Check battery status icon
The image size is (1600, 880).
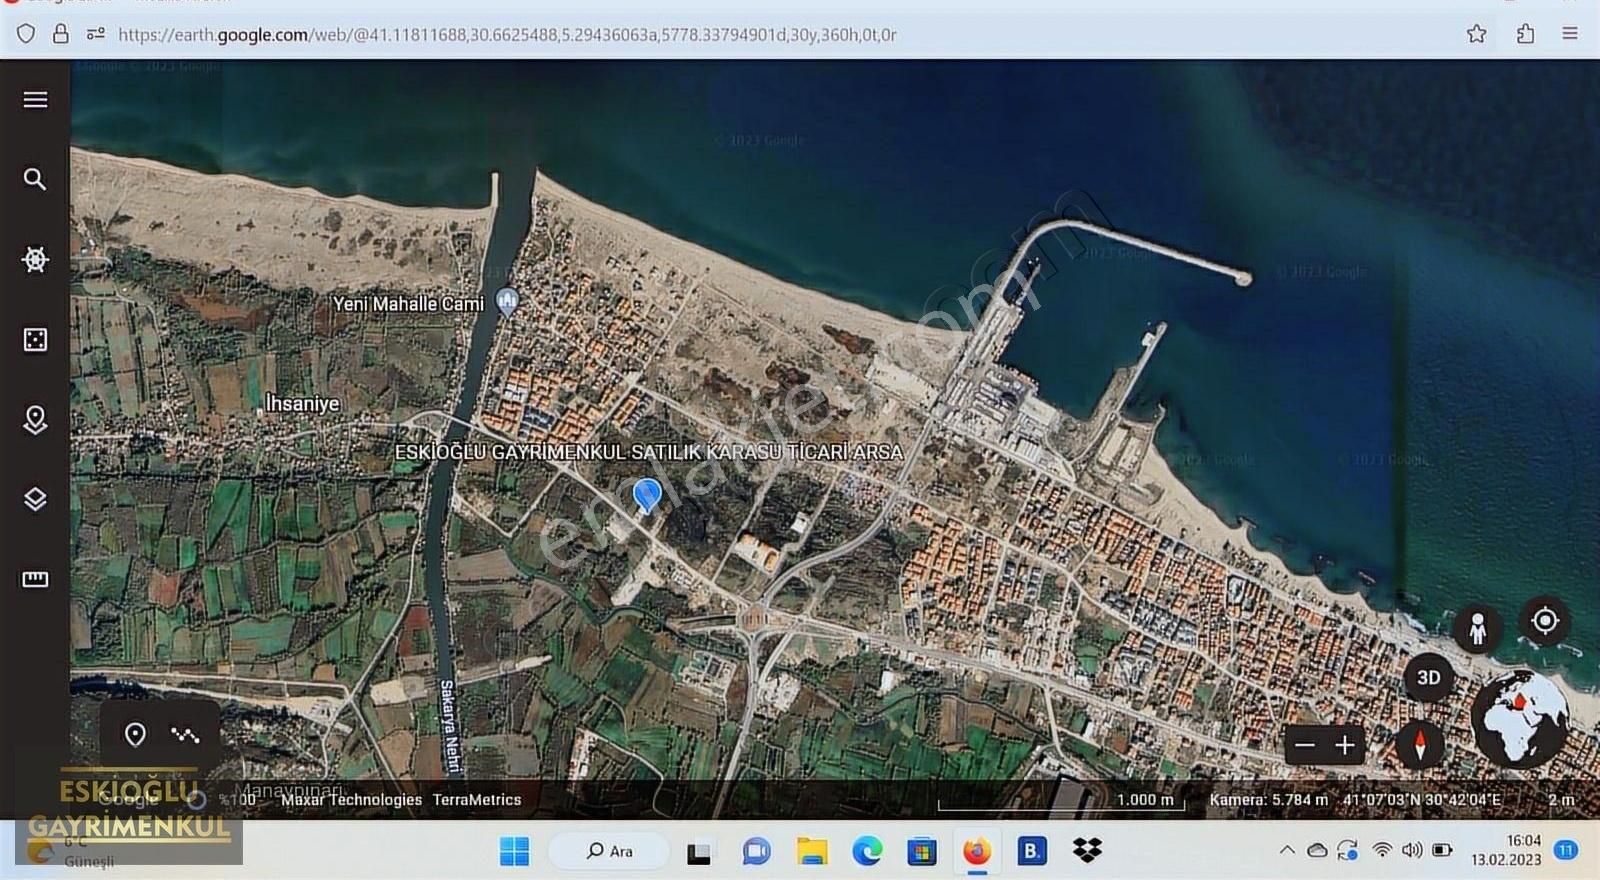tap(1442, 851)
